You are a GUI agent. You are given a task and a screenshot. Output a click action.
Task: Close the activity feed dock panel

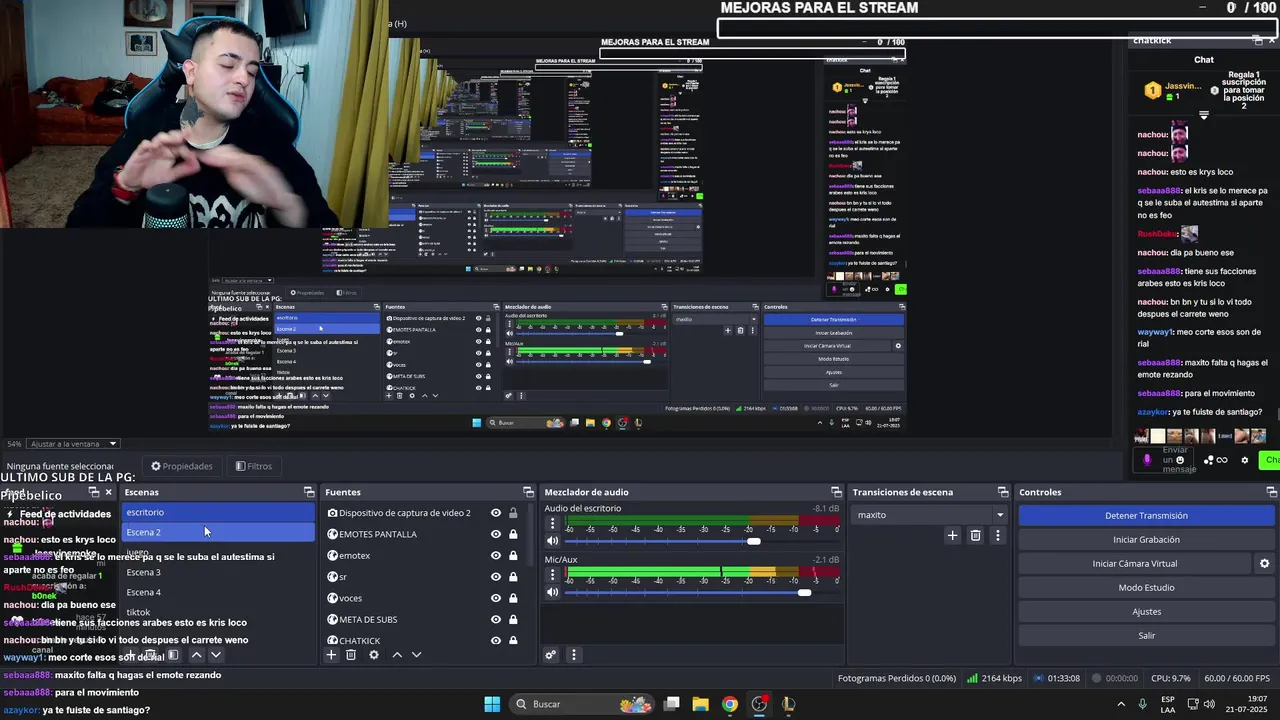[108, 492]
